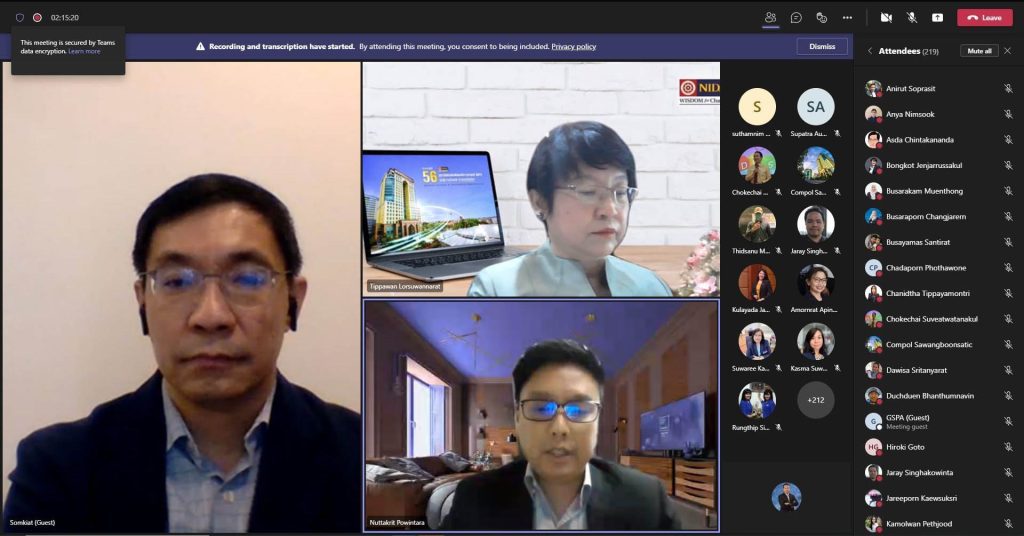Select the SA avatar tile for Supatra
The width and height of the screenshot is (1024, 536).
pyautogui.click(x=816, y=107)
